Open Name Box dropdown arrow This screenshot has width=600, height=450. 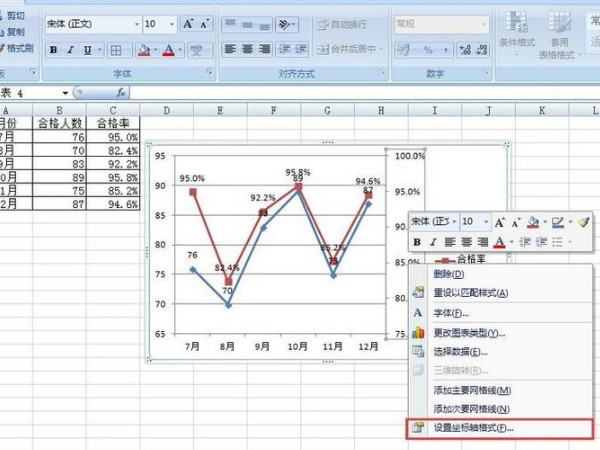coord(65,93)
